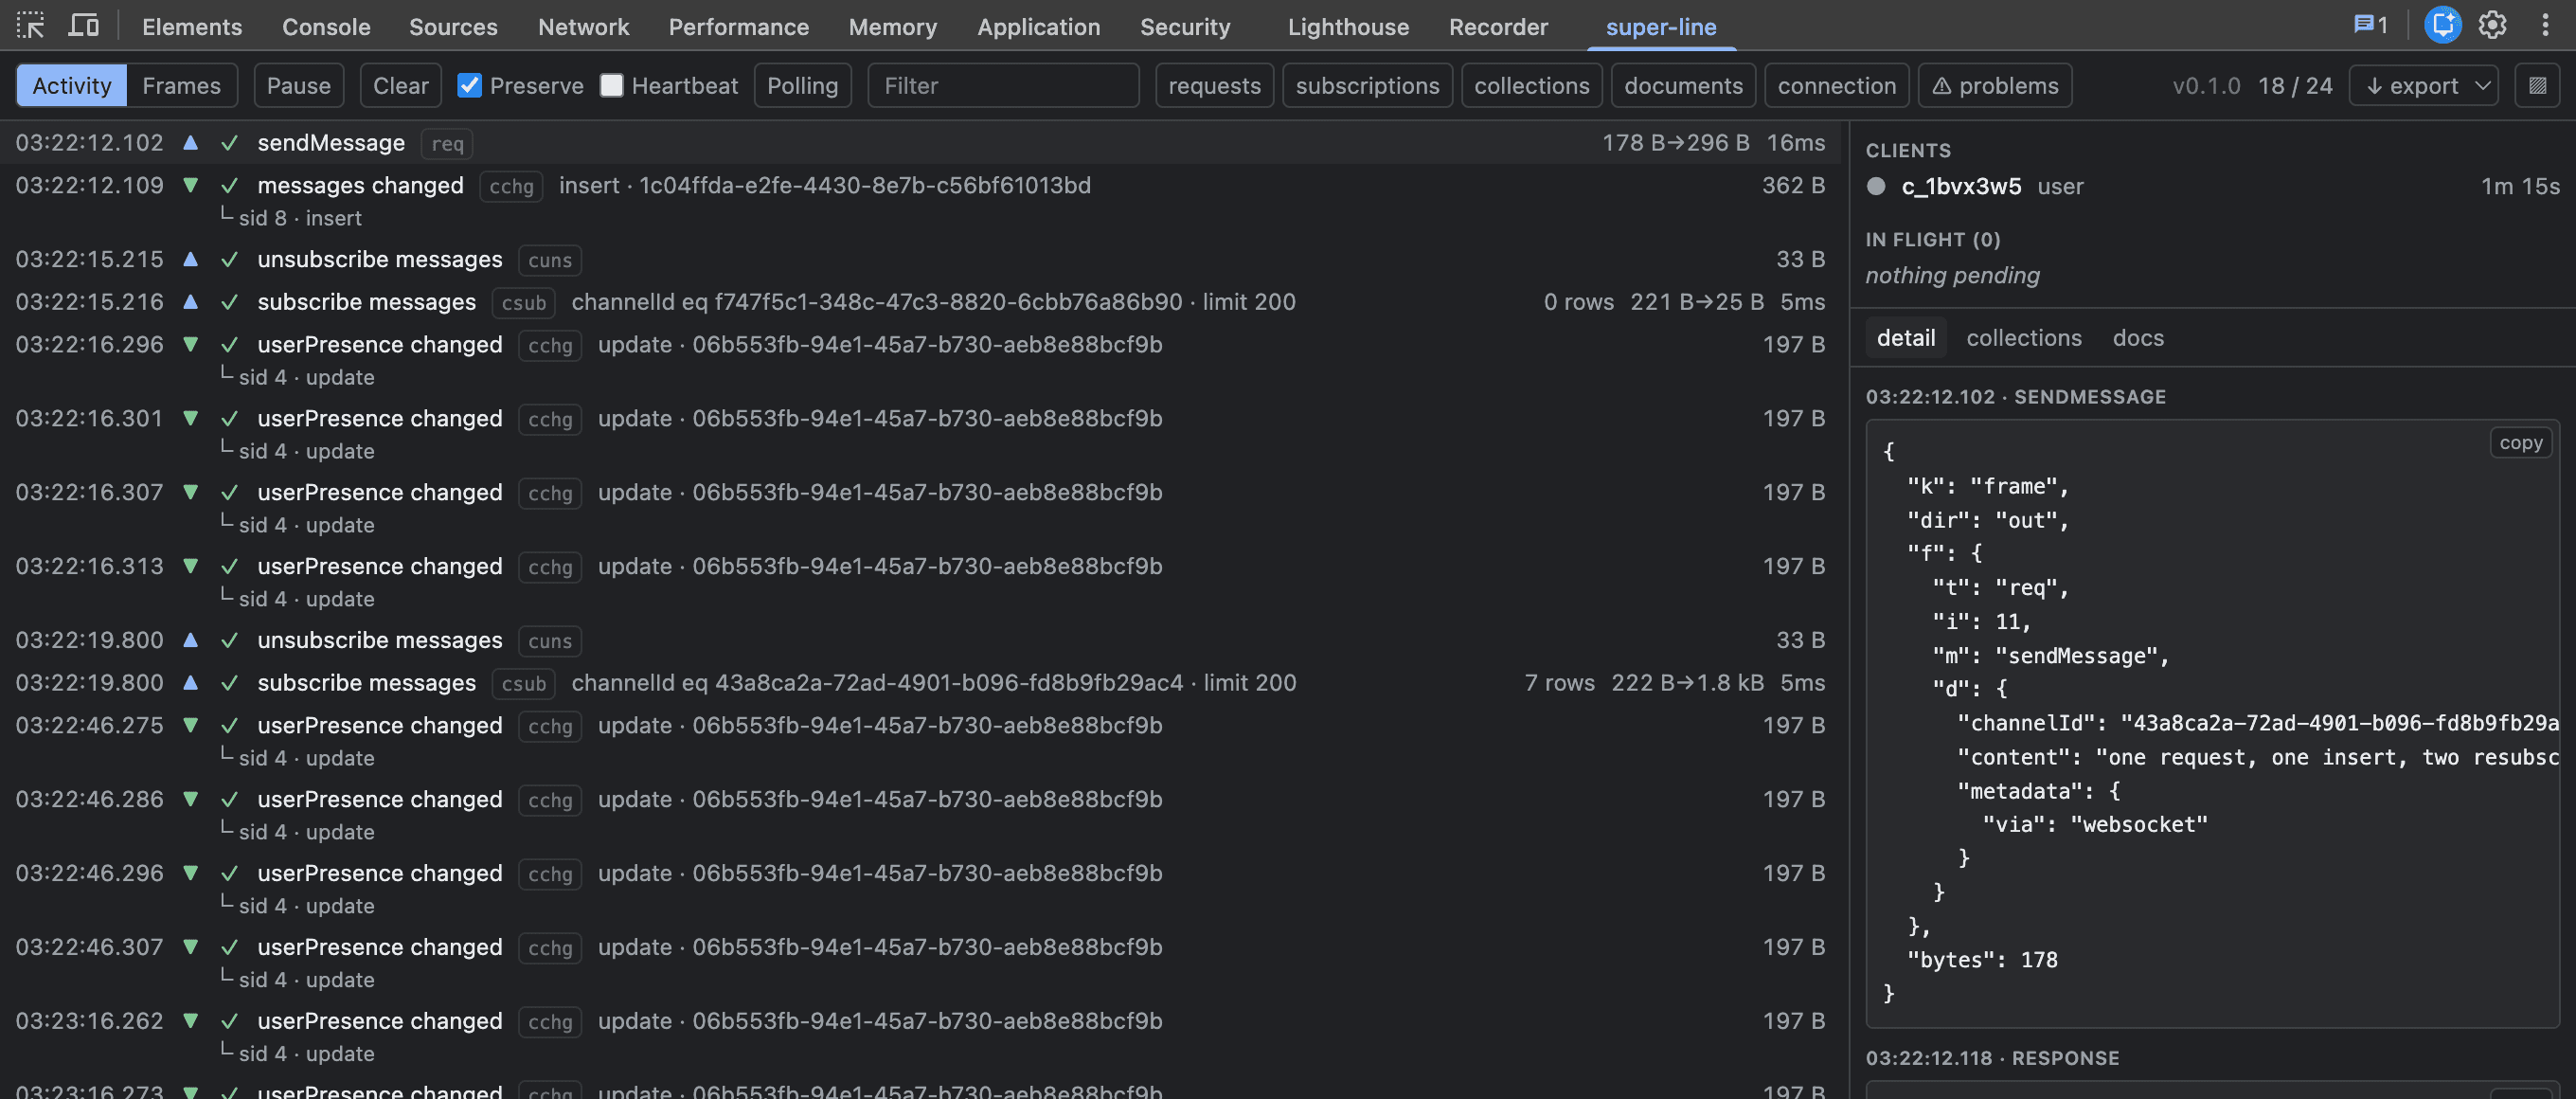Viewport: 2576px width, 1099px height.
Task: Click the up arrow on sendMessage row
Action: point(190,143)
